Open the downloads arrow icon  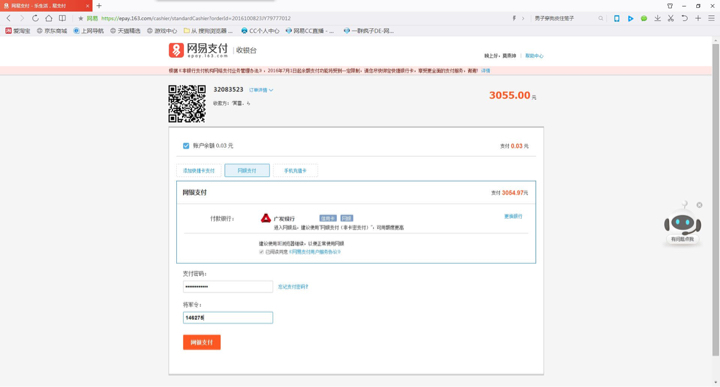click(658, 18)
